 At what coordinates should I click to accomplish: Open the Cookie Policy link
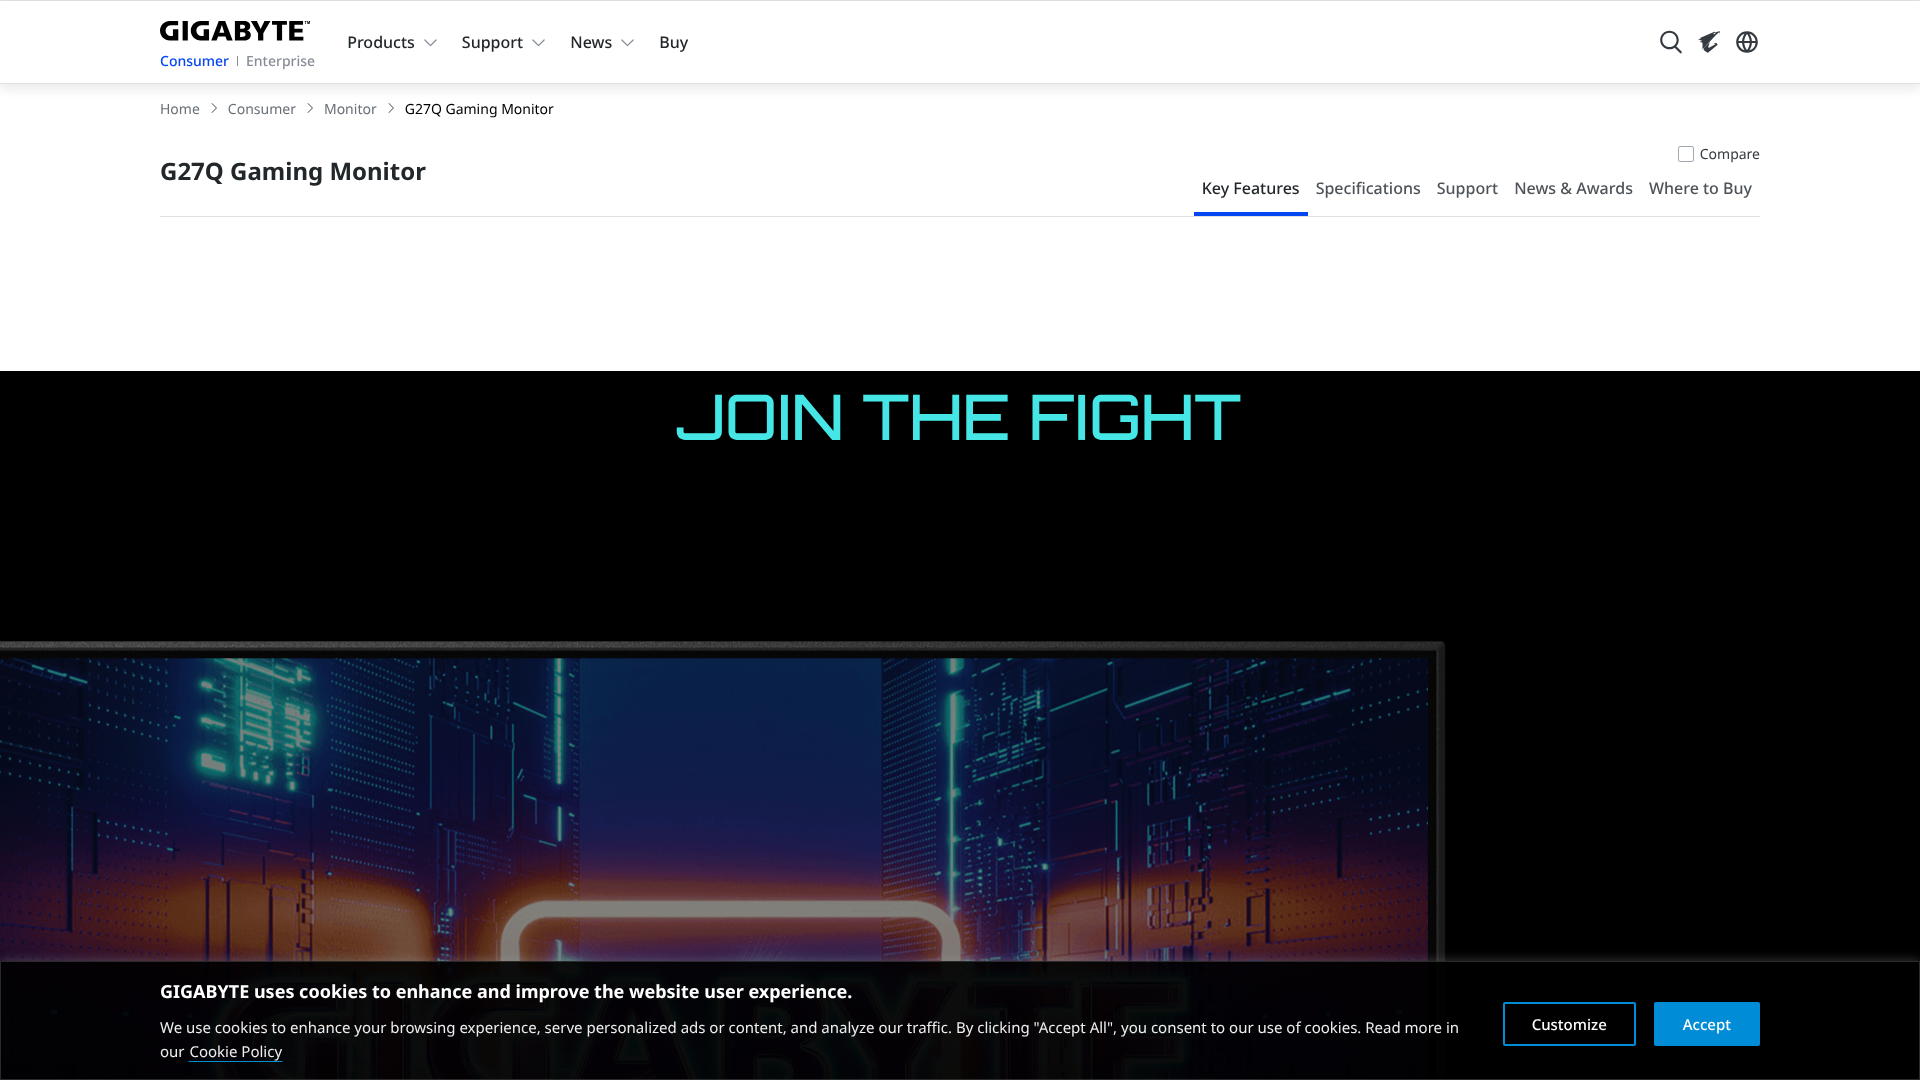(235, 1052)
